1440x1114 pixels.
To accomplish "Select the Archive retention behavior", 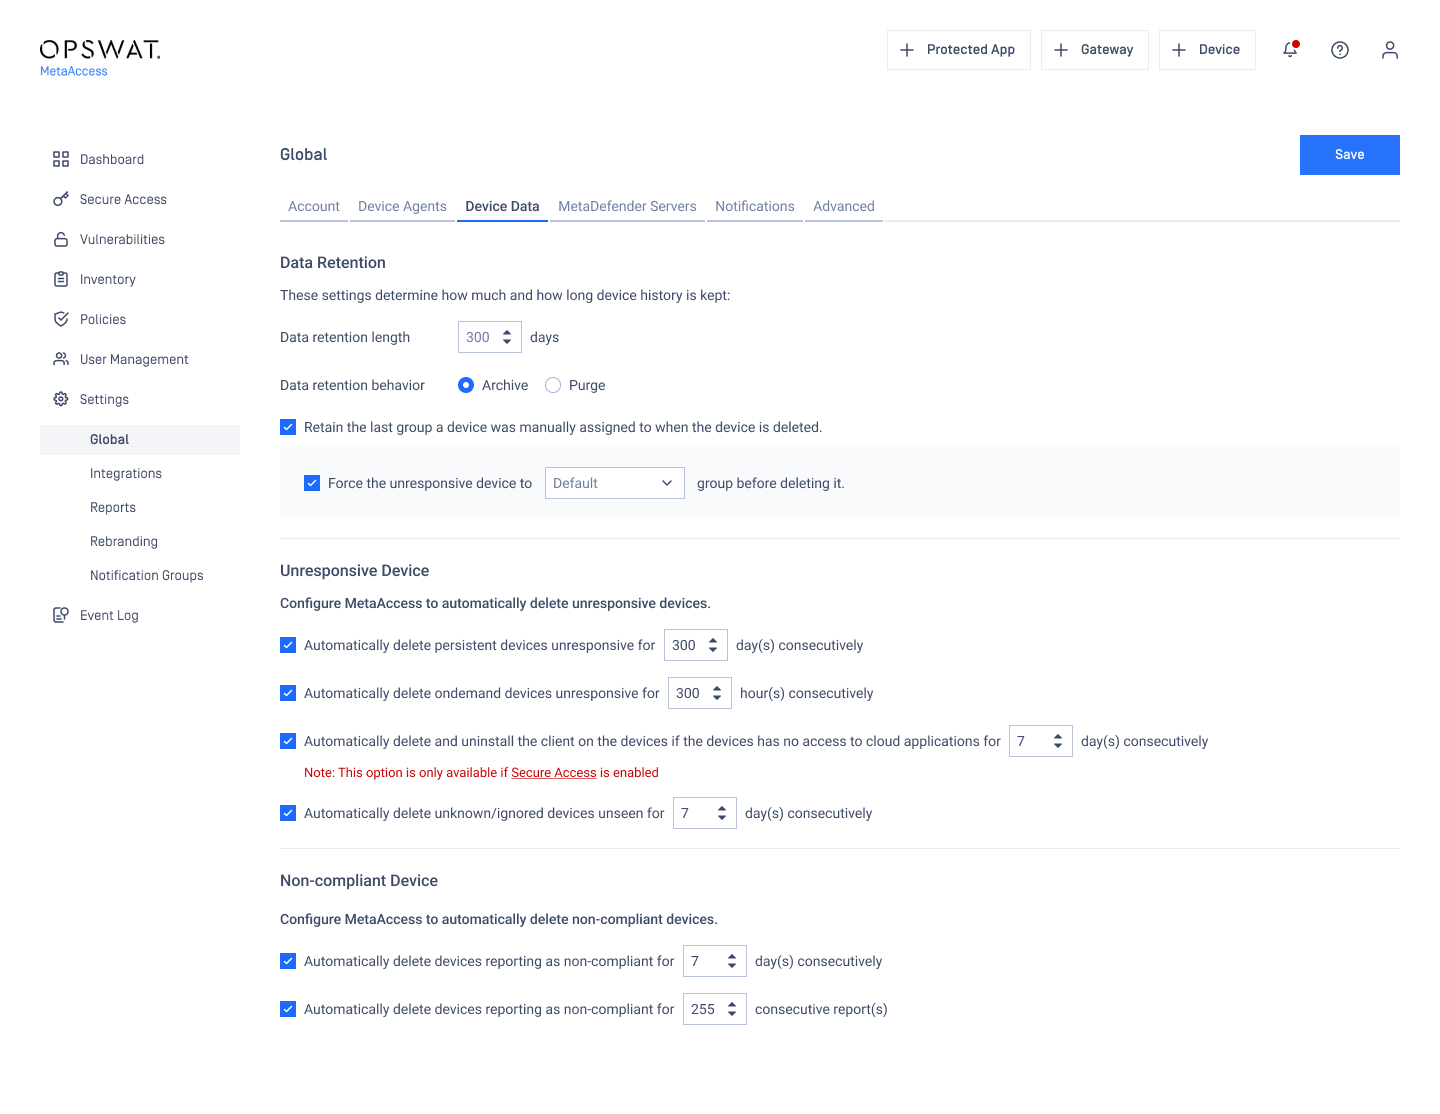I will (466, 385).
